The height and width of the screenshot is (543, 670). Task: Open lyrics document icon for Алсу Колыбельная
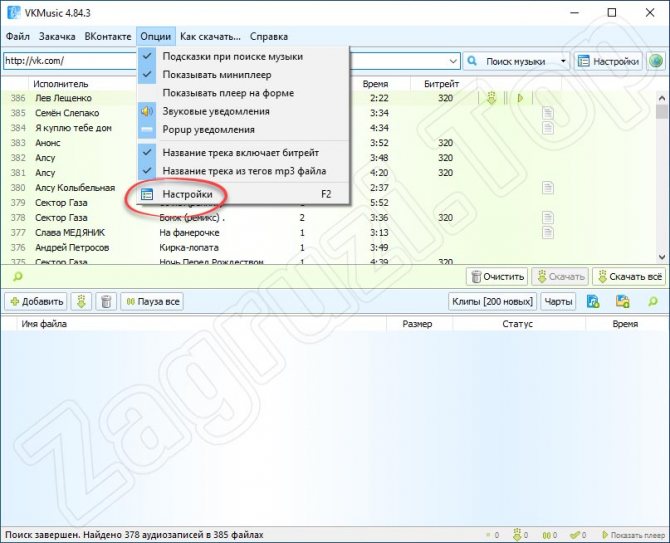[x=548, y=188]
